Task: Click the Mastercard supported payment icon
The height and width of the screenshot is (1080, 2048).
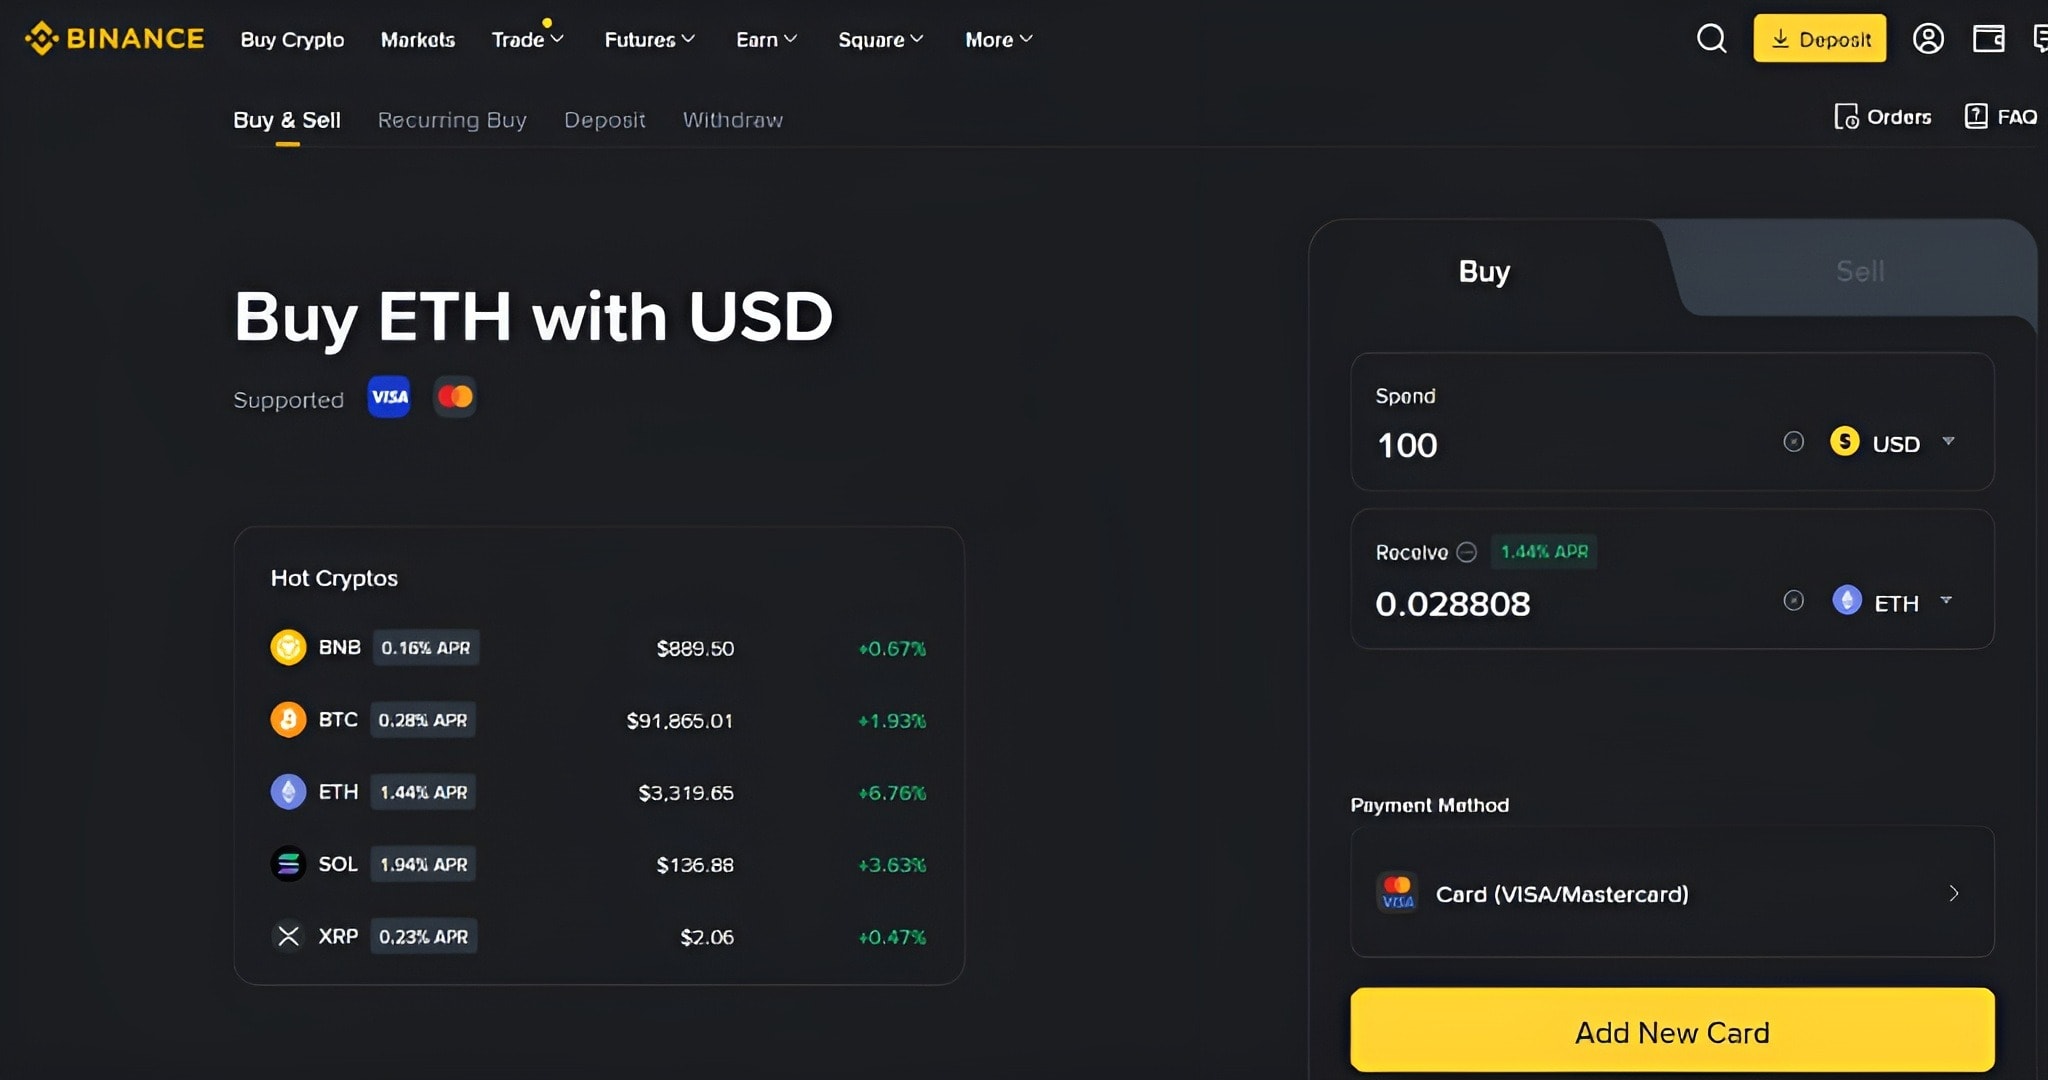Action: point(454,397)
